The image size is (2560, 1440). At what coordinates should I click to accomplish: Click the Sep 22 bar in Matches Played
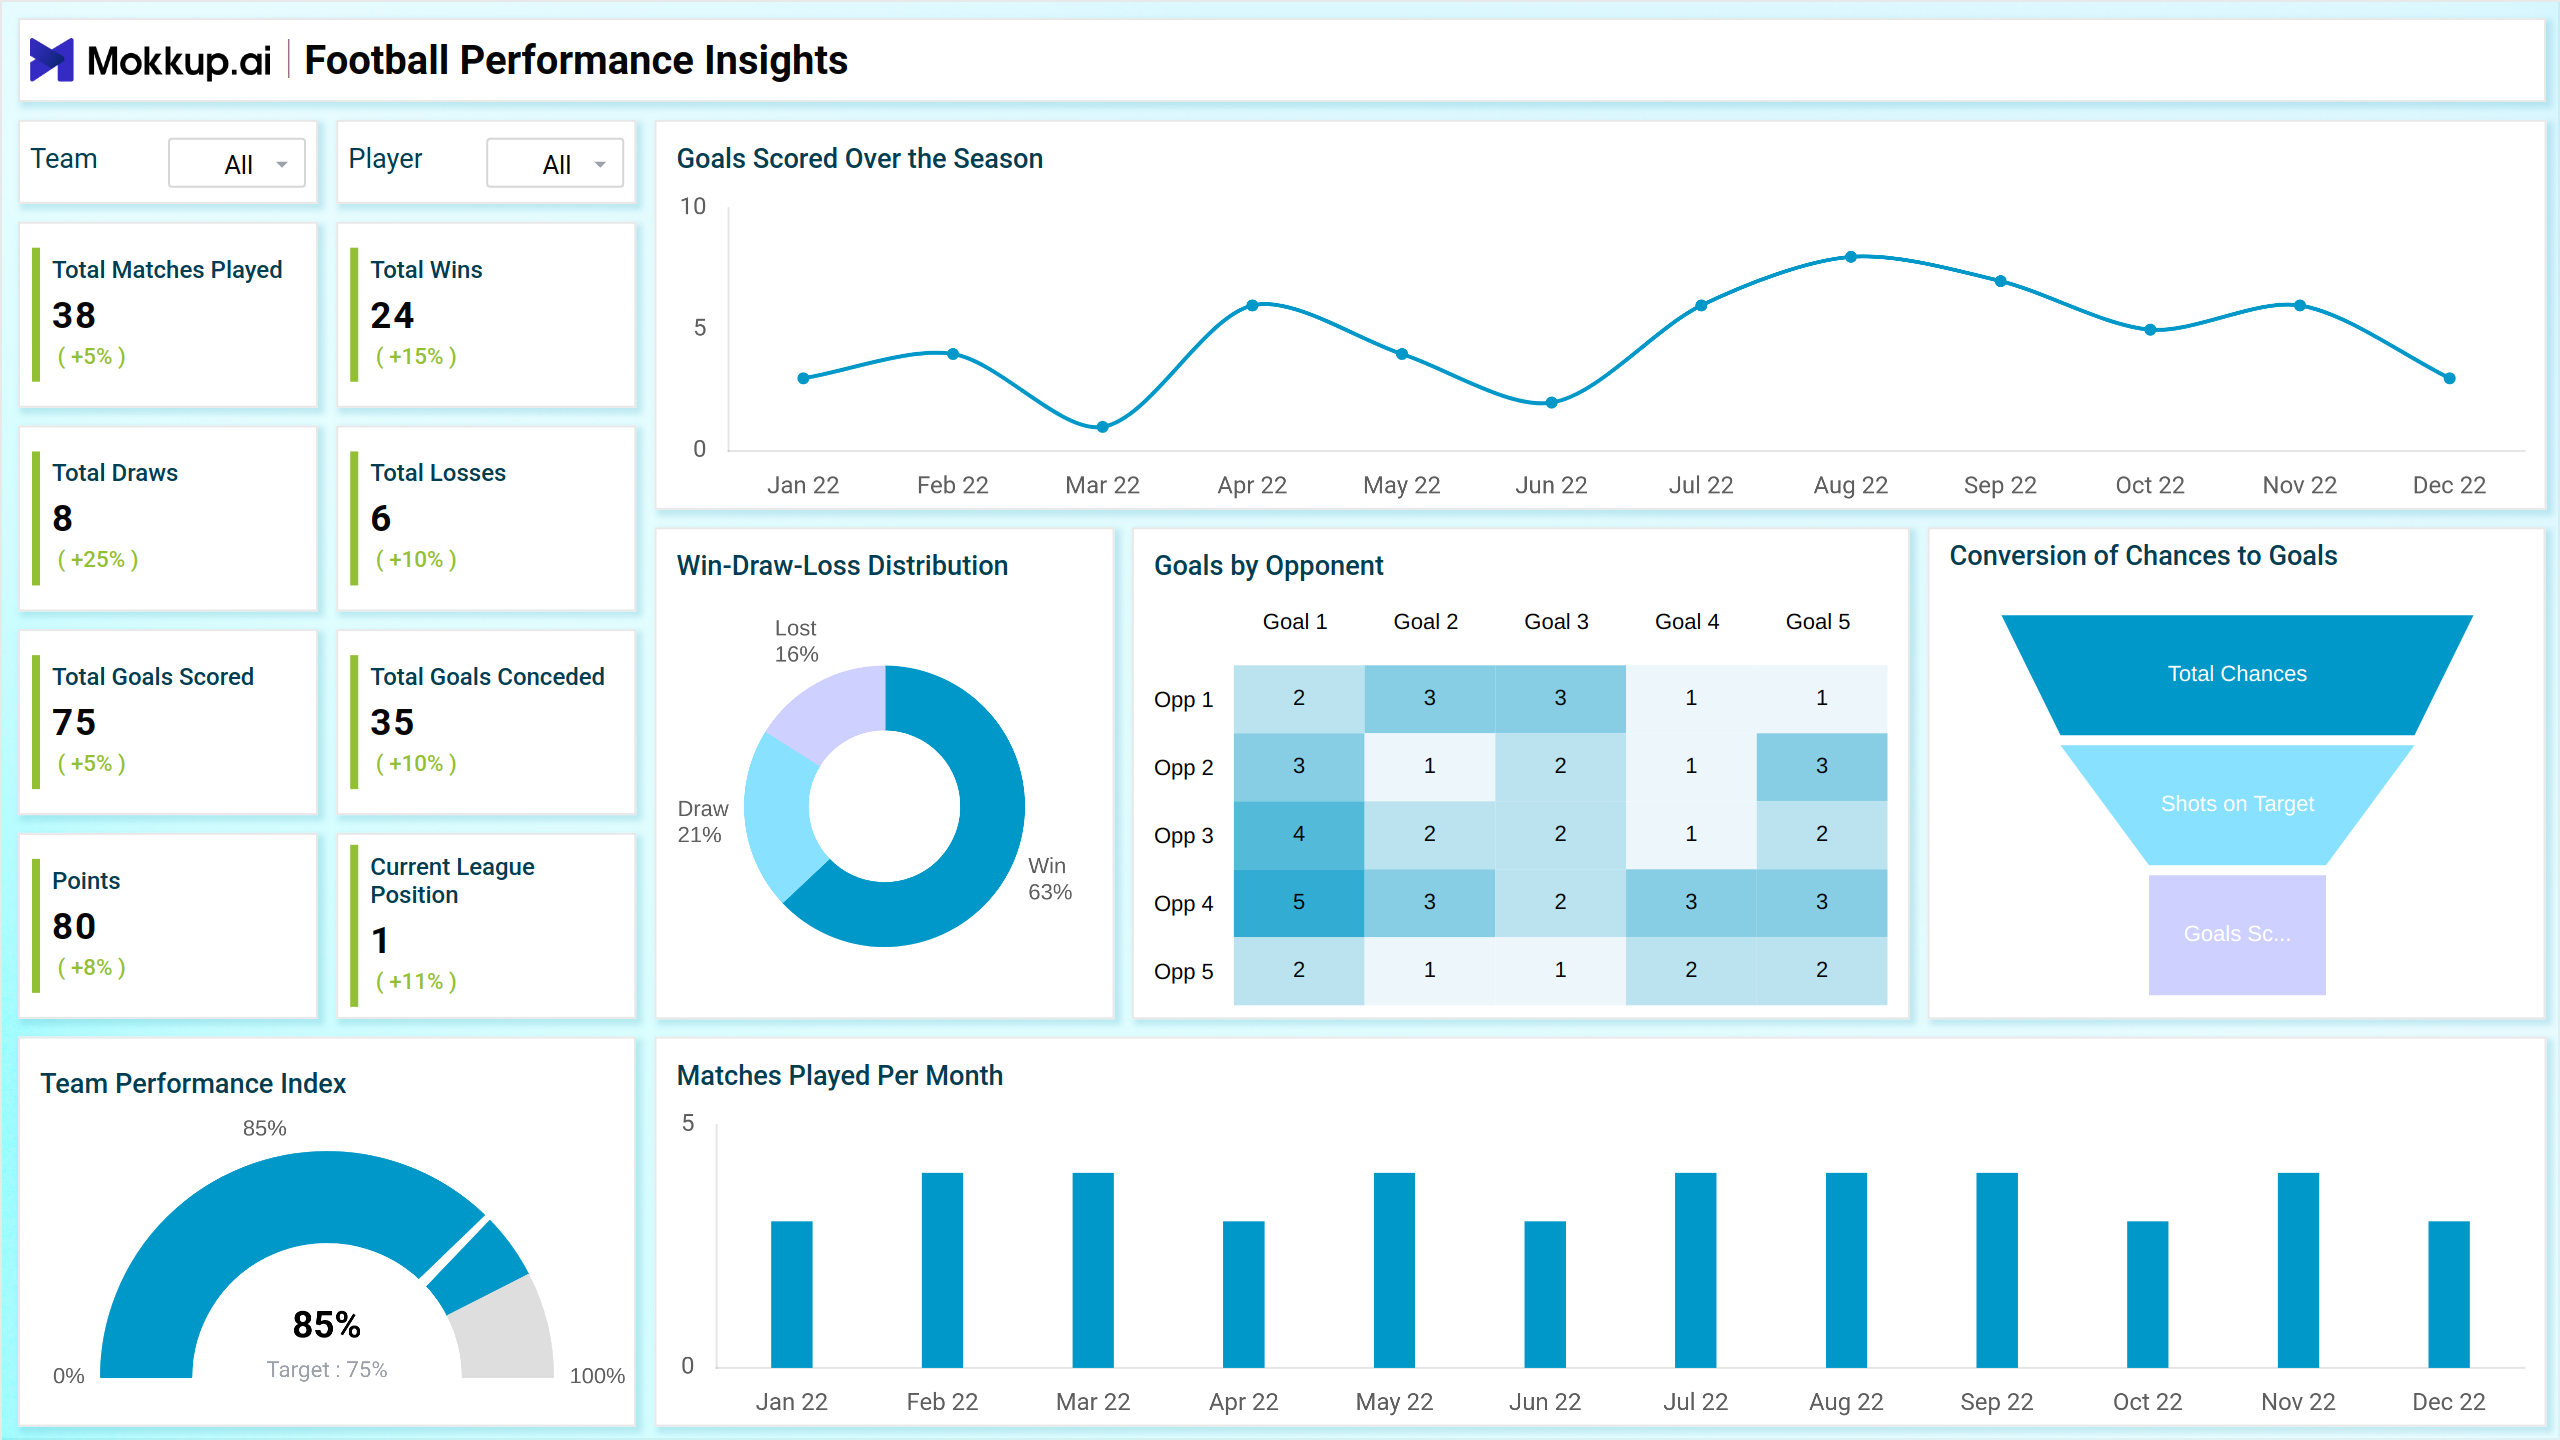(1997, 1270)
